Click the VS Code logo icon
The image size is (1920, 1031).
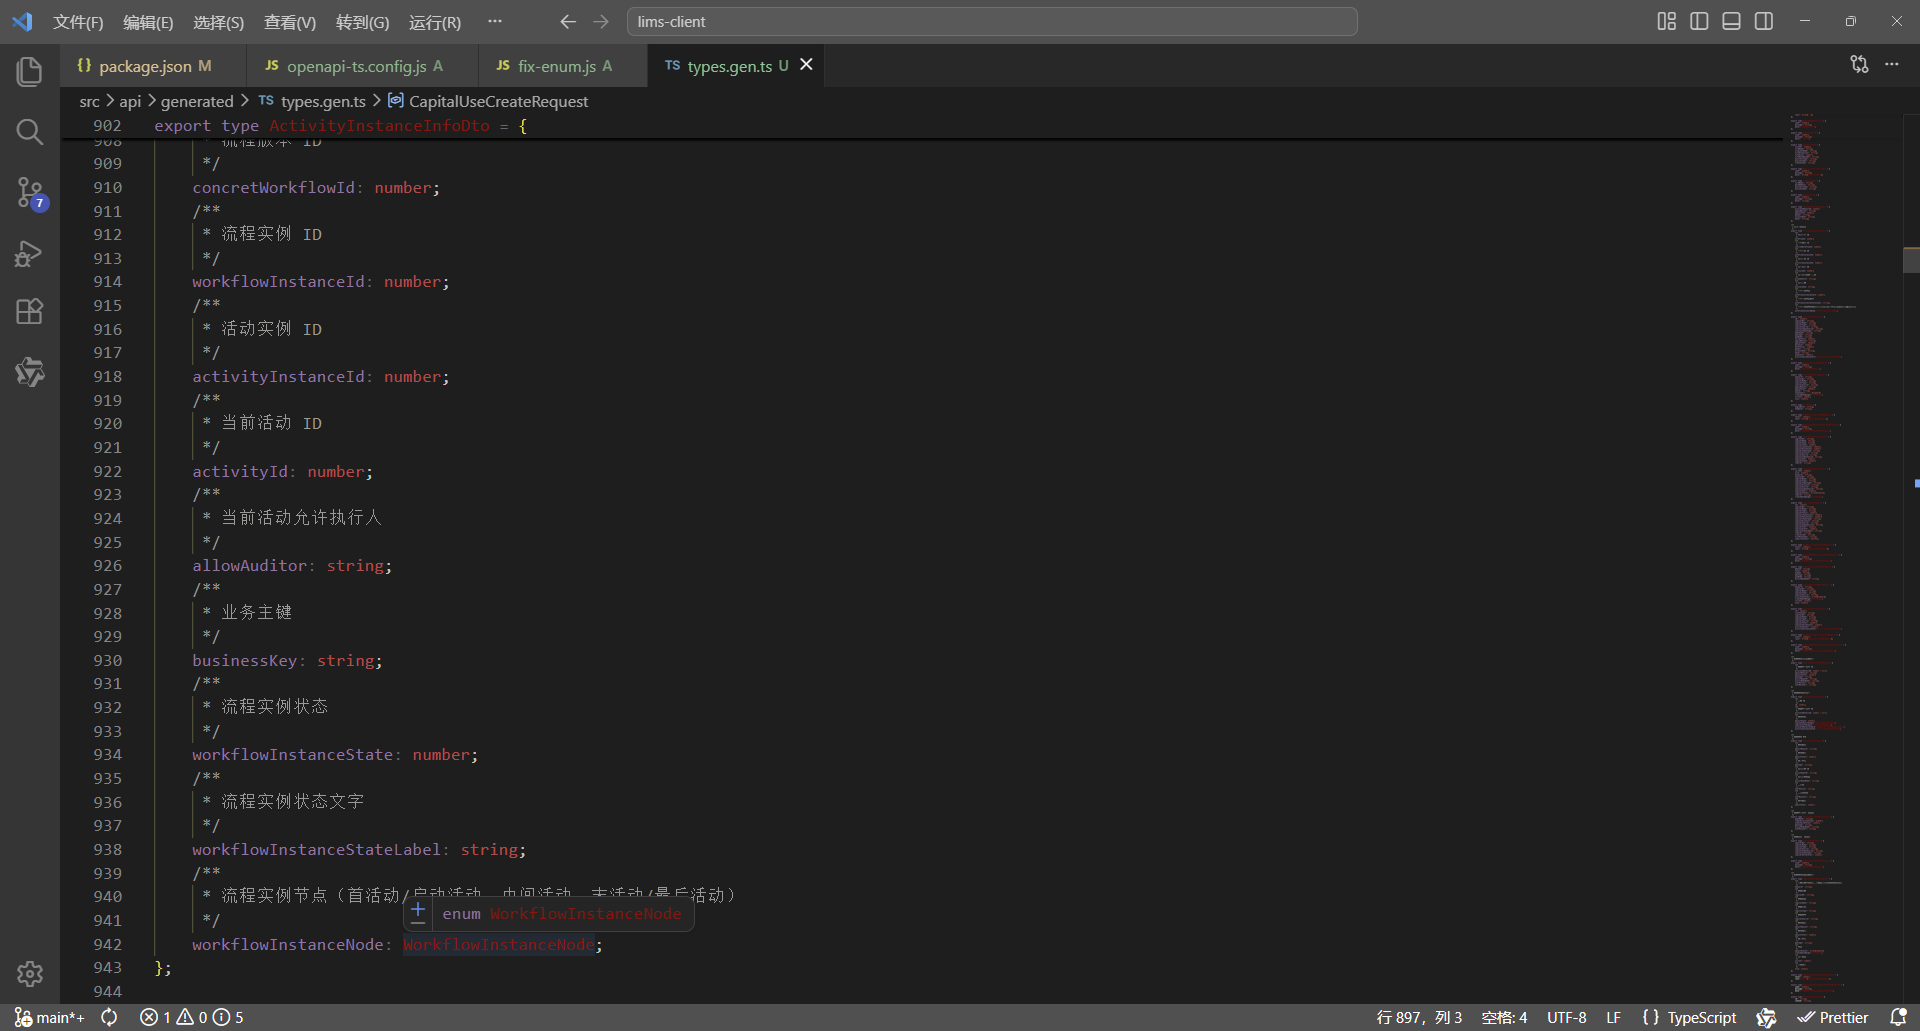pos(22,21)
